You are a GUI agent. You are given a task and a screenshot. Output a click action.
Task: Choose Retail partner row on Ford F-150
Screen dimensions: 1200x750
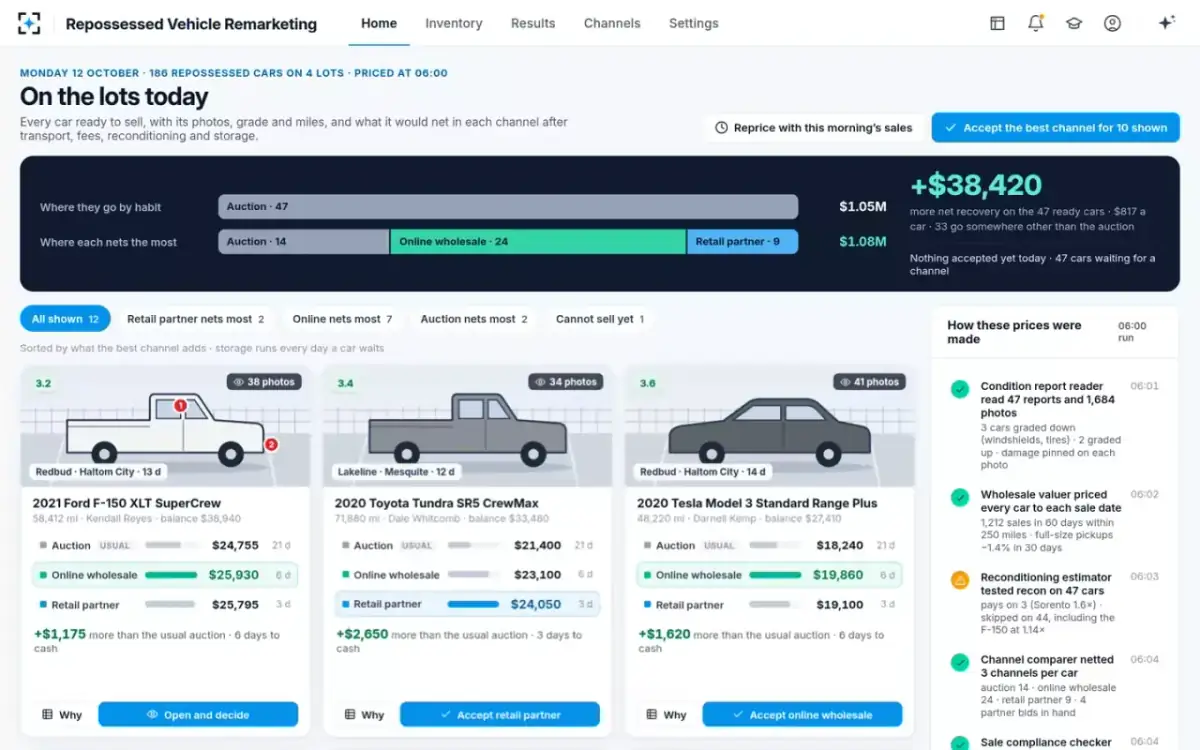[x=165, y=605]
